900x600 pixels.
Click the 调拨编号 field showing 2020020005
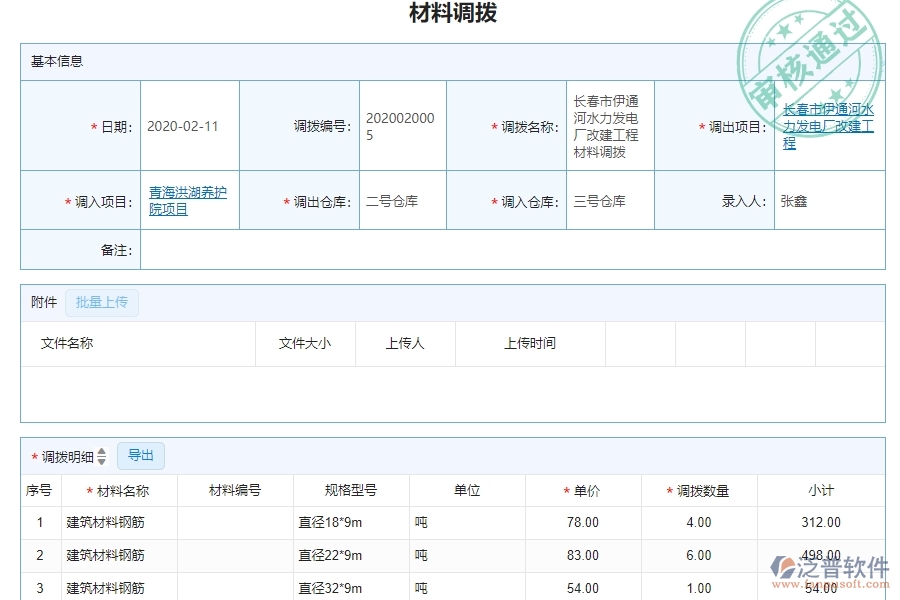coord(401,126)
